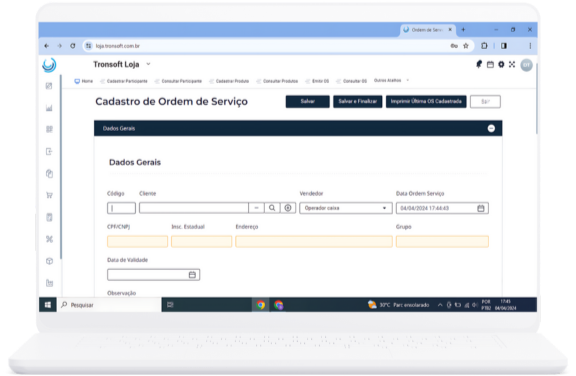Open the Consultar OS shortcut
This screenshot has height=376, width=576.
point(352,81)
